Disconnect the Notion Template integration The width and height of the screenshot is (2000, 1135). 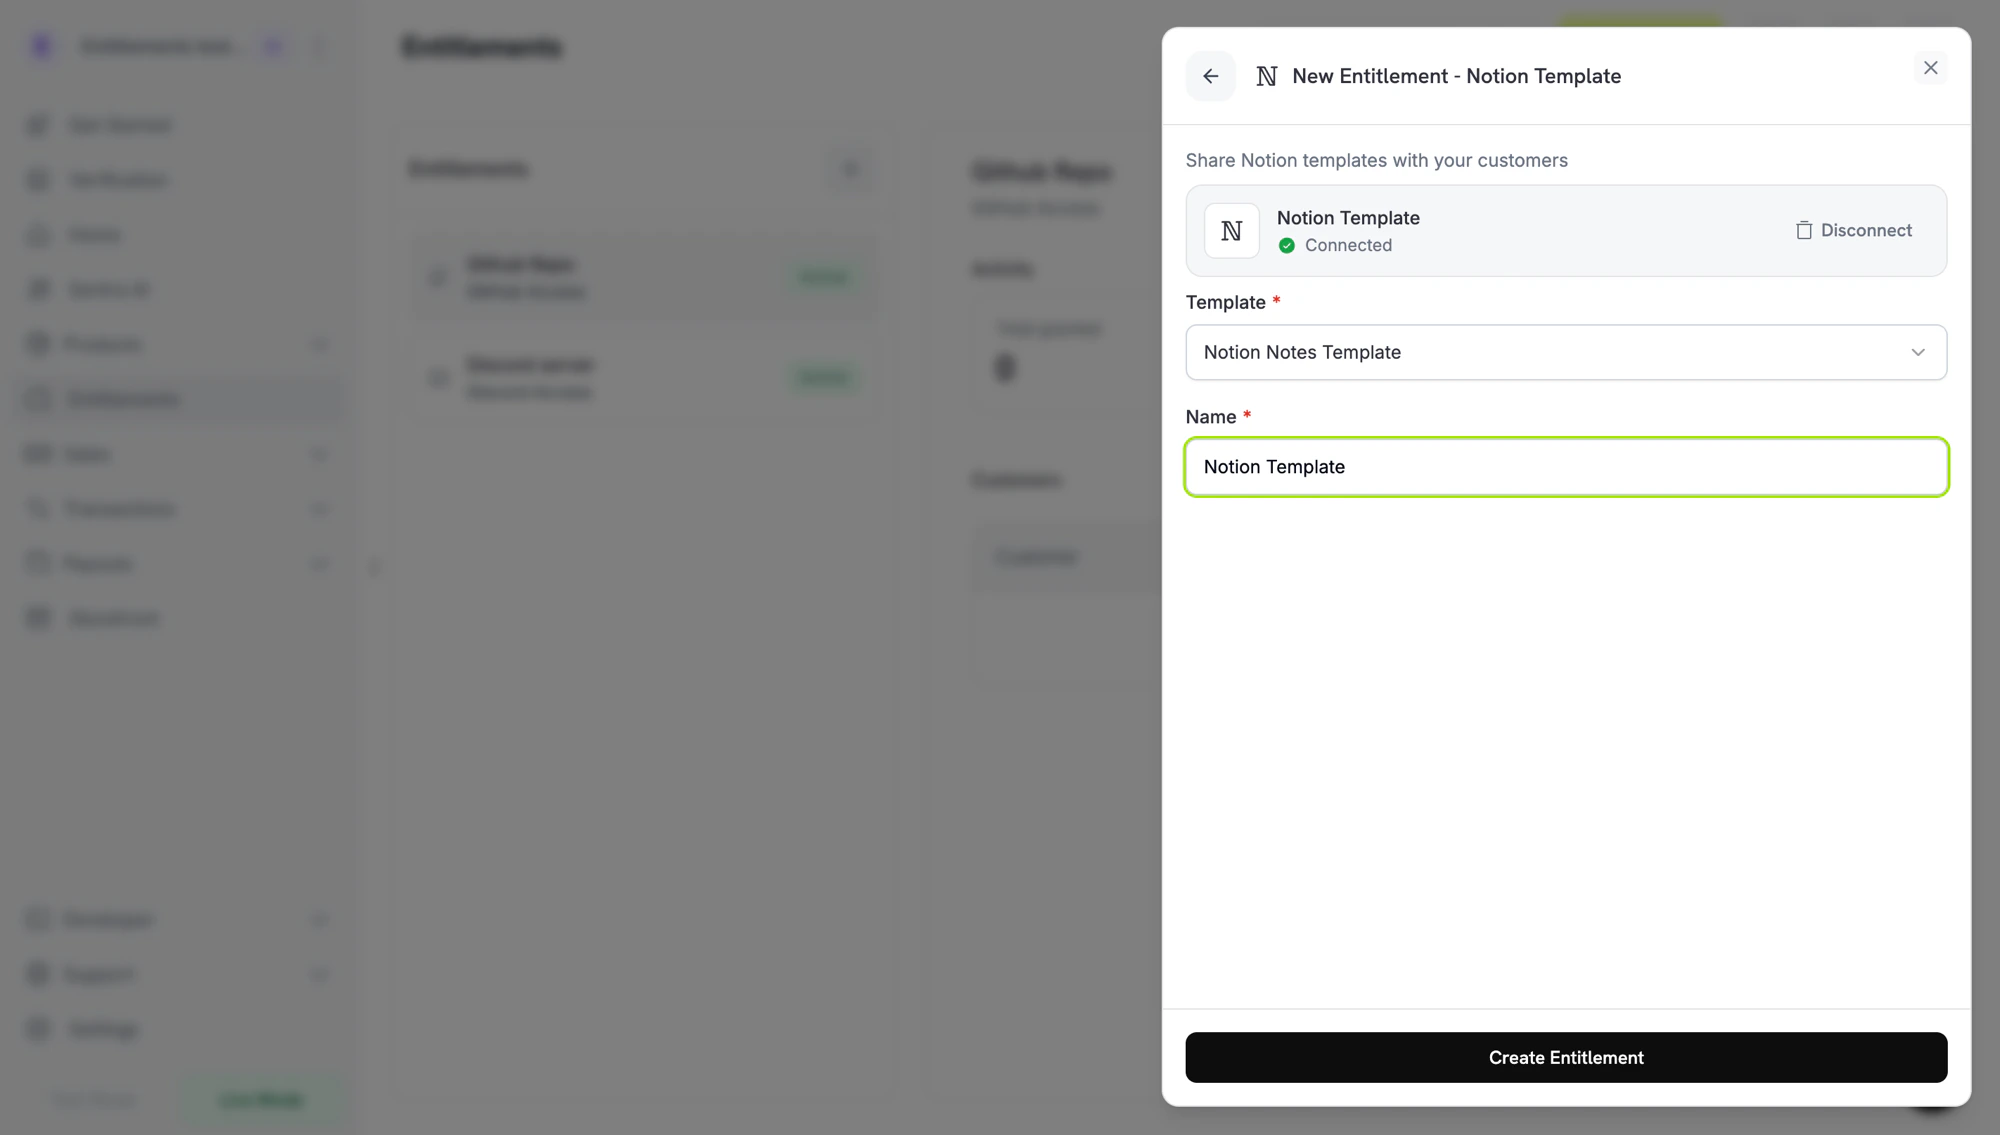pos(1853,230)
